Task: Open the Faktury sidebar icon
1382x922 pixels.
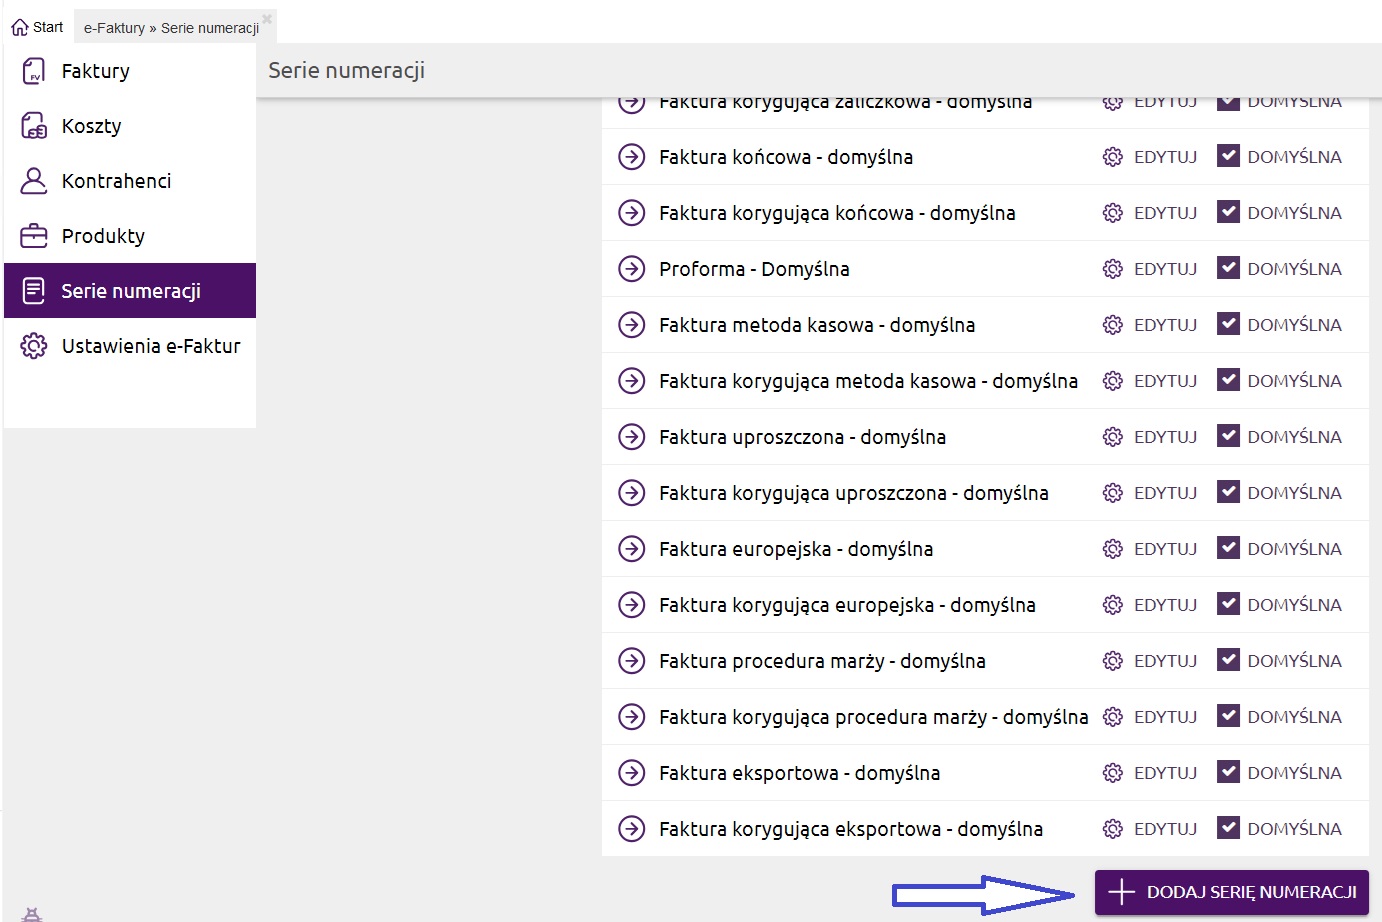Action: click(x=34, y=71)
